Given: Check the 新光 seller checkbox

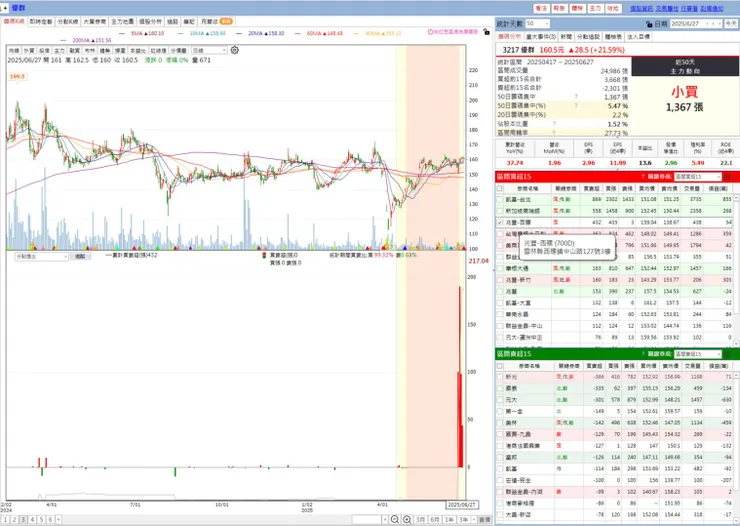Looking at the screenshot, I should 500,377.
